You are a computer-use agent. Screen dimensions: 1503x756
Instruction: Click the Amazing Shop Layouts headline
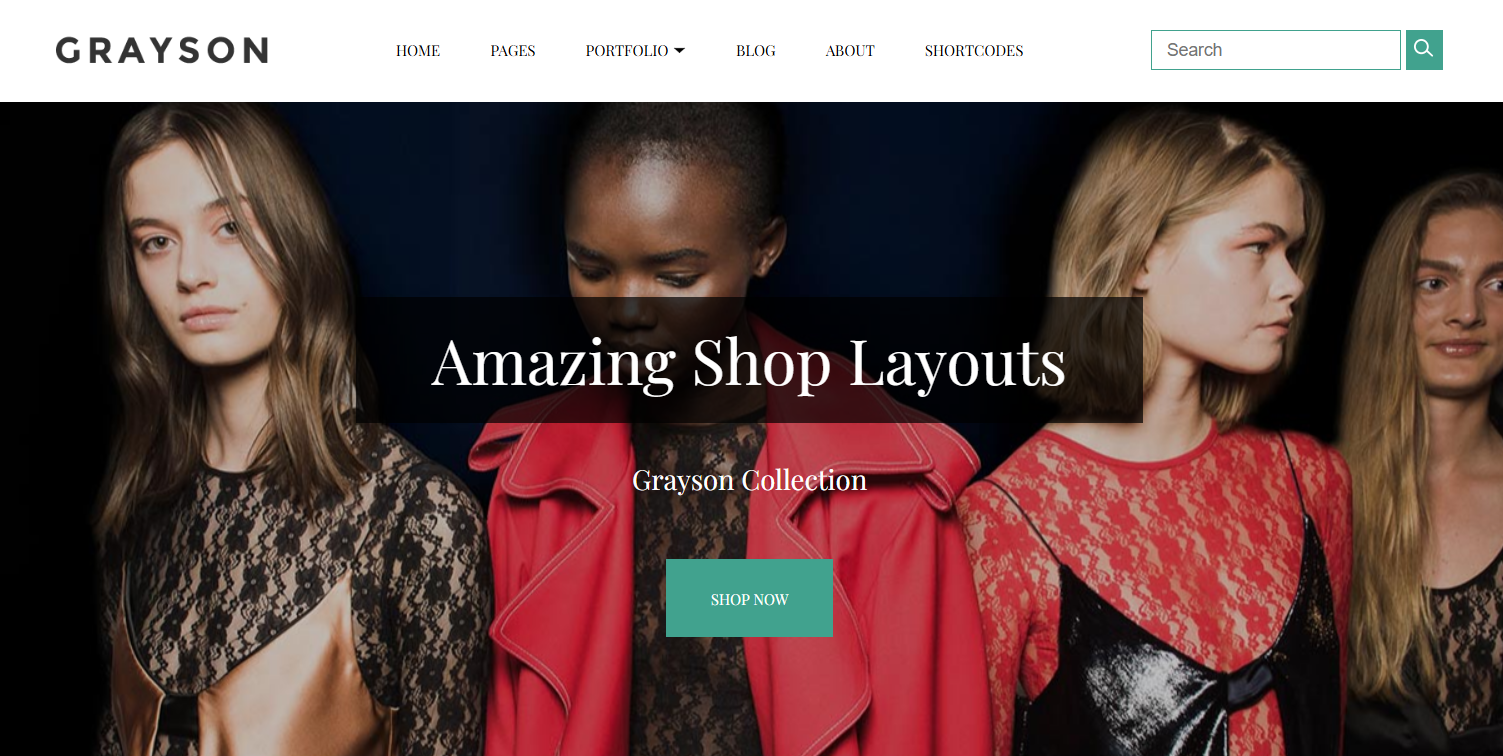(x=749, y=361)
